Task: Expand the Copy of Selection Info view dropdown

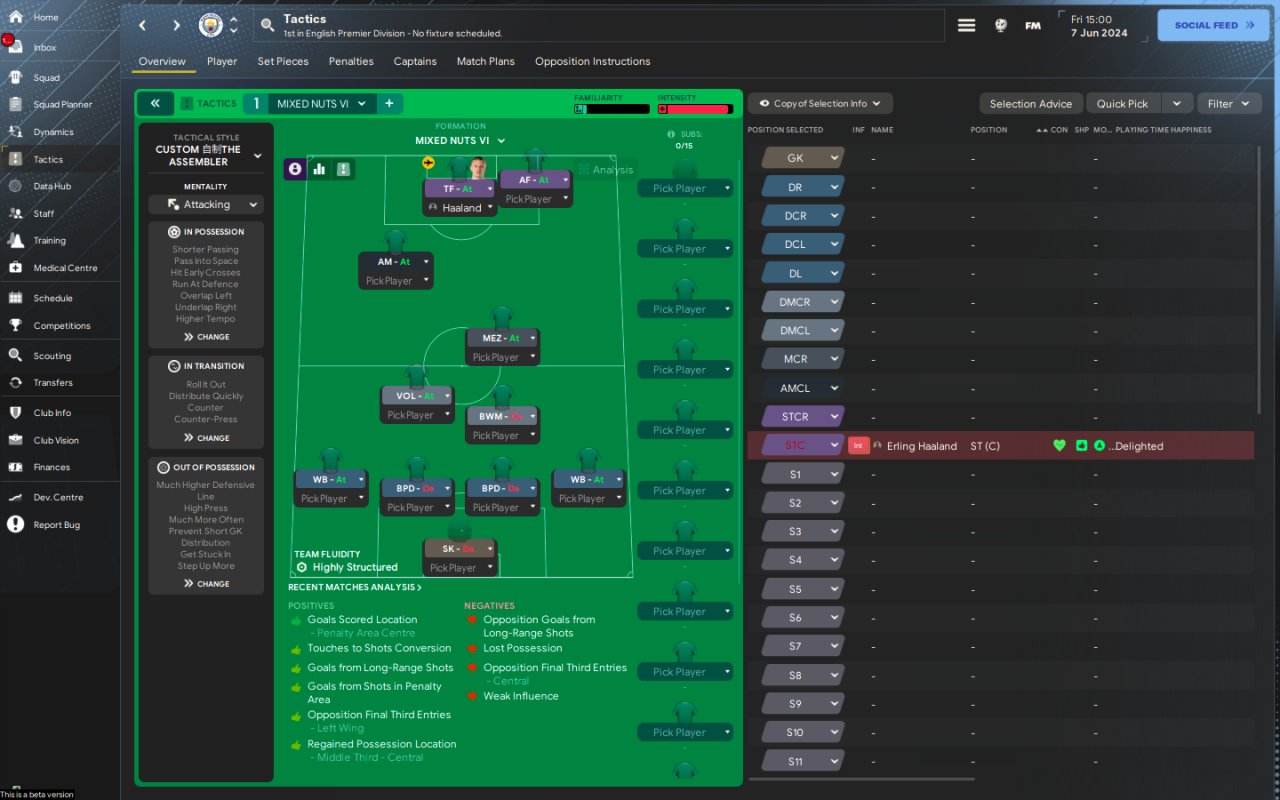Action: [820, 104]
